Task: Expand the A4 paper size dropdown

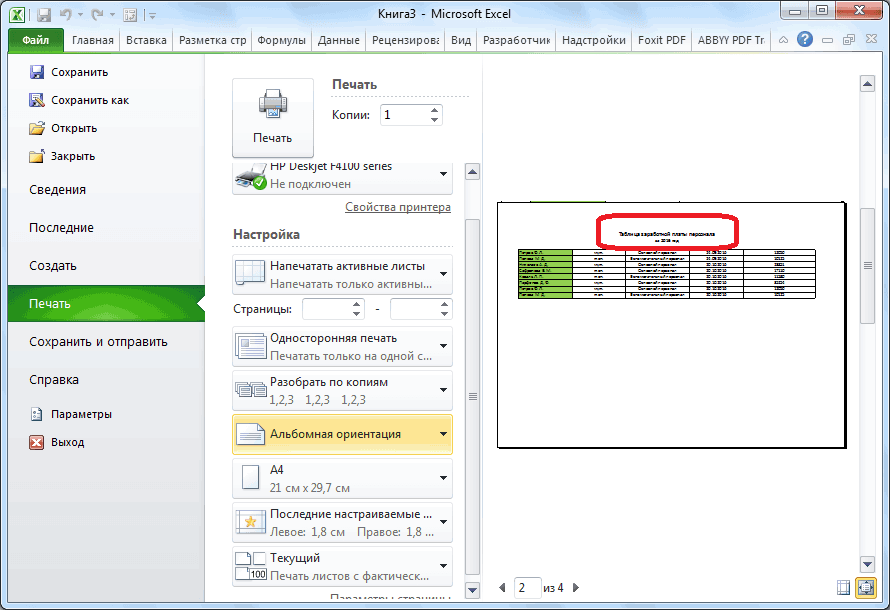Action: (443, 478)
